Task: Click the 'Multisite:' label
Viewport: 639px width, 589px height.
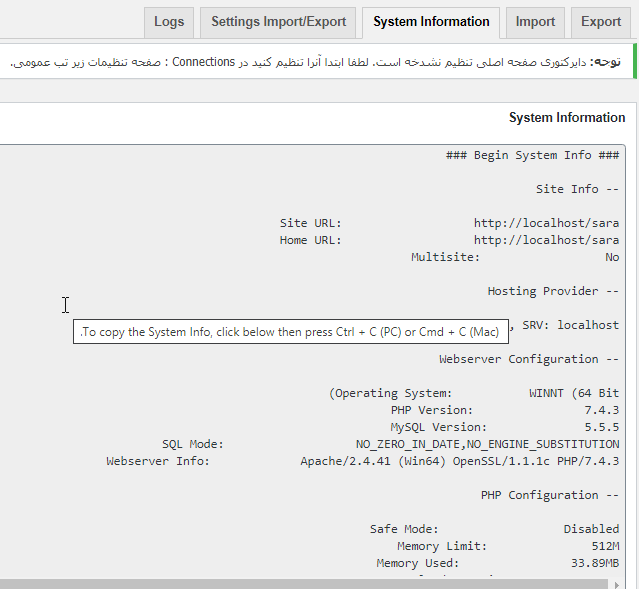Action: click(445, 257)
